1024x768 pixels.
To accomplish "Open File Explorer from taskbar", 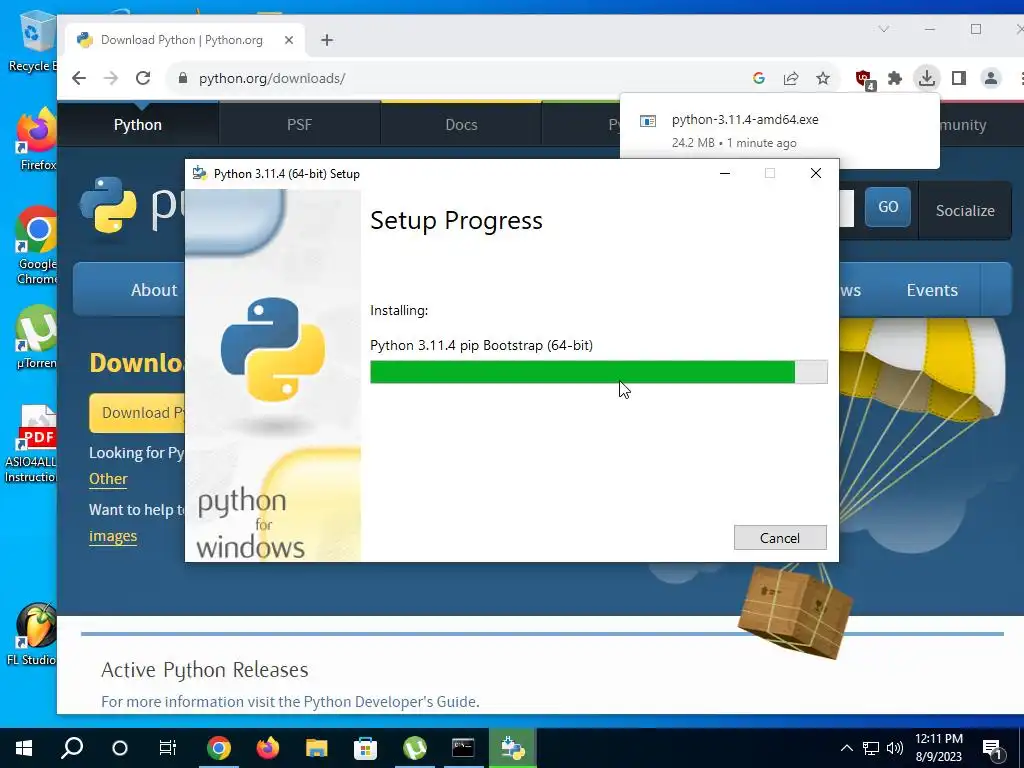I will (317, 748).
